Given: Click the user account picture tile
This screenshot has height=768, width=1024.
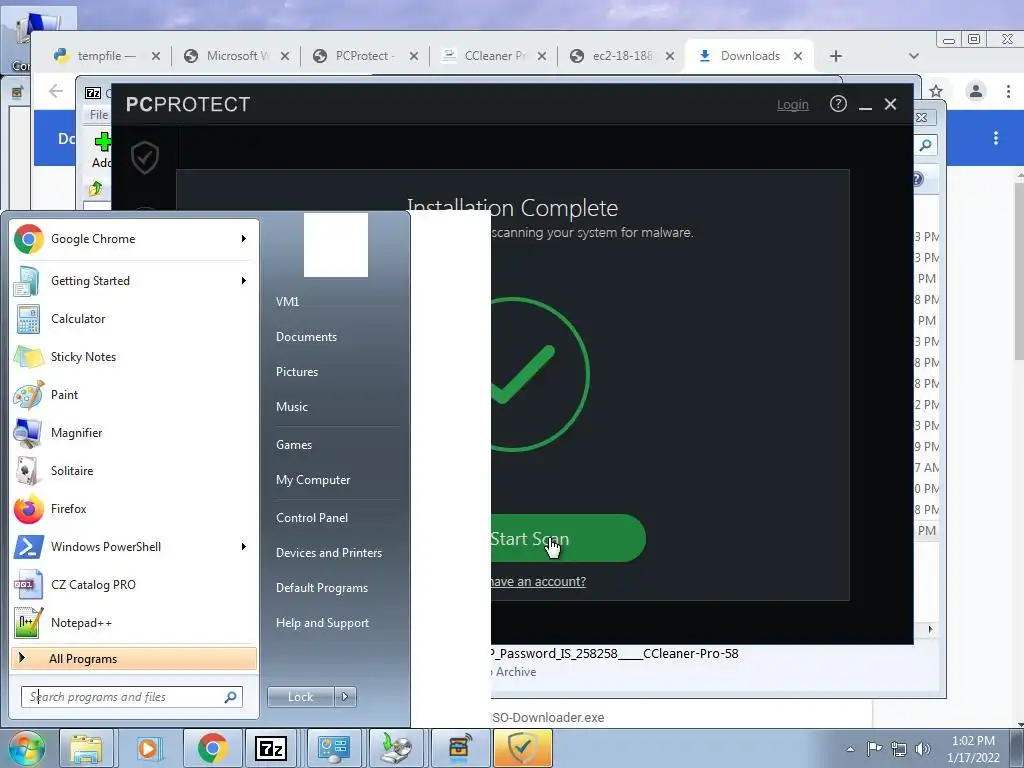Looking at the screenshot, I should pyautogui.click(x=336, y=245).
